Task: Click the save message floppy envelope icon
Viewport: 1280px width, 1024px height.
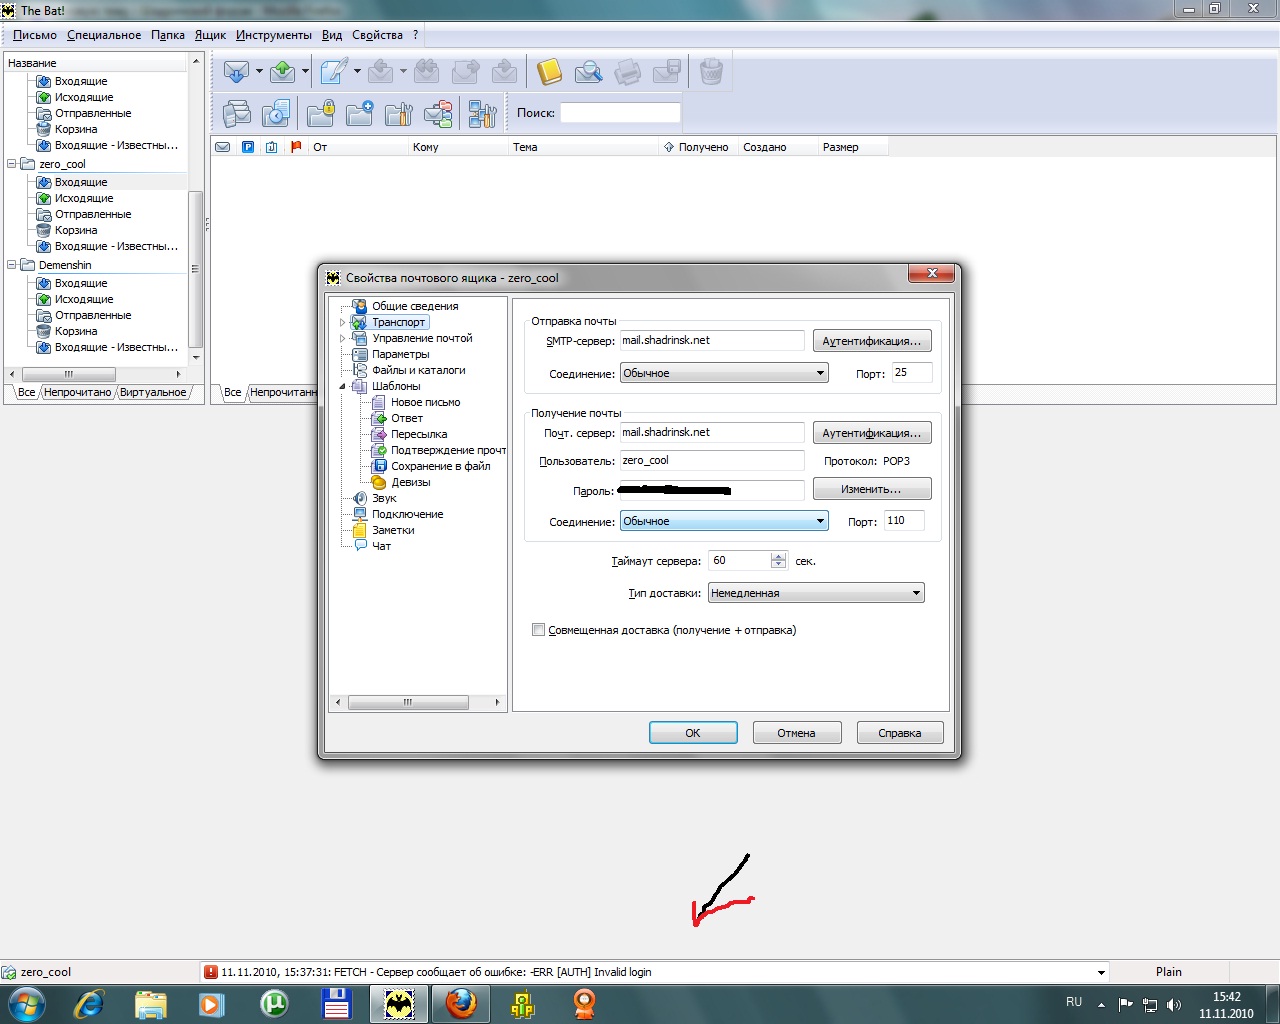Action: coord(667,72)
